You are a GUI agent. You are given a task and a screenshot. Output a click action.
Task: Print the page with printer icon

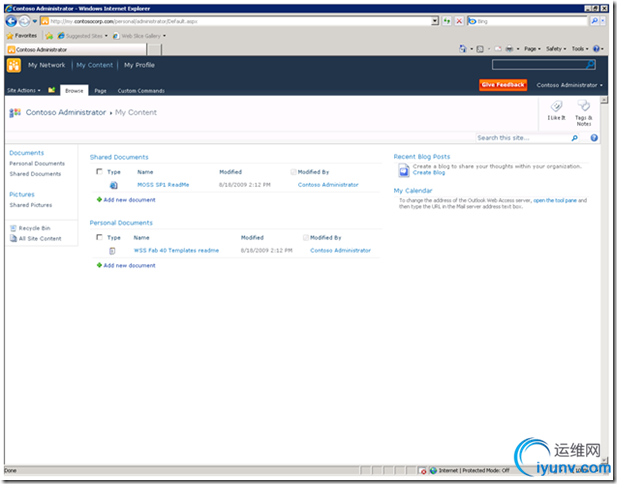[x=509, y=49]
